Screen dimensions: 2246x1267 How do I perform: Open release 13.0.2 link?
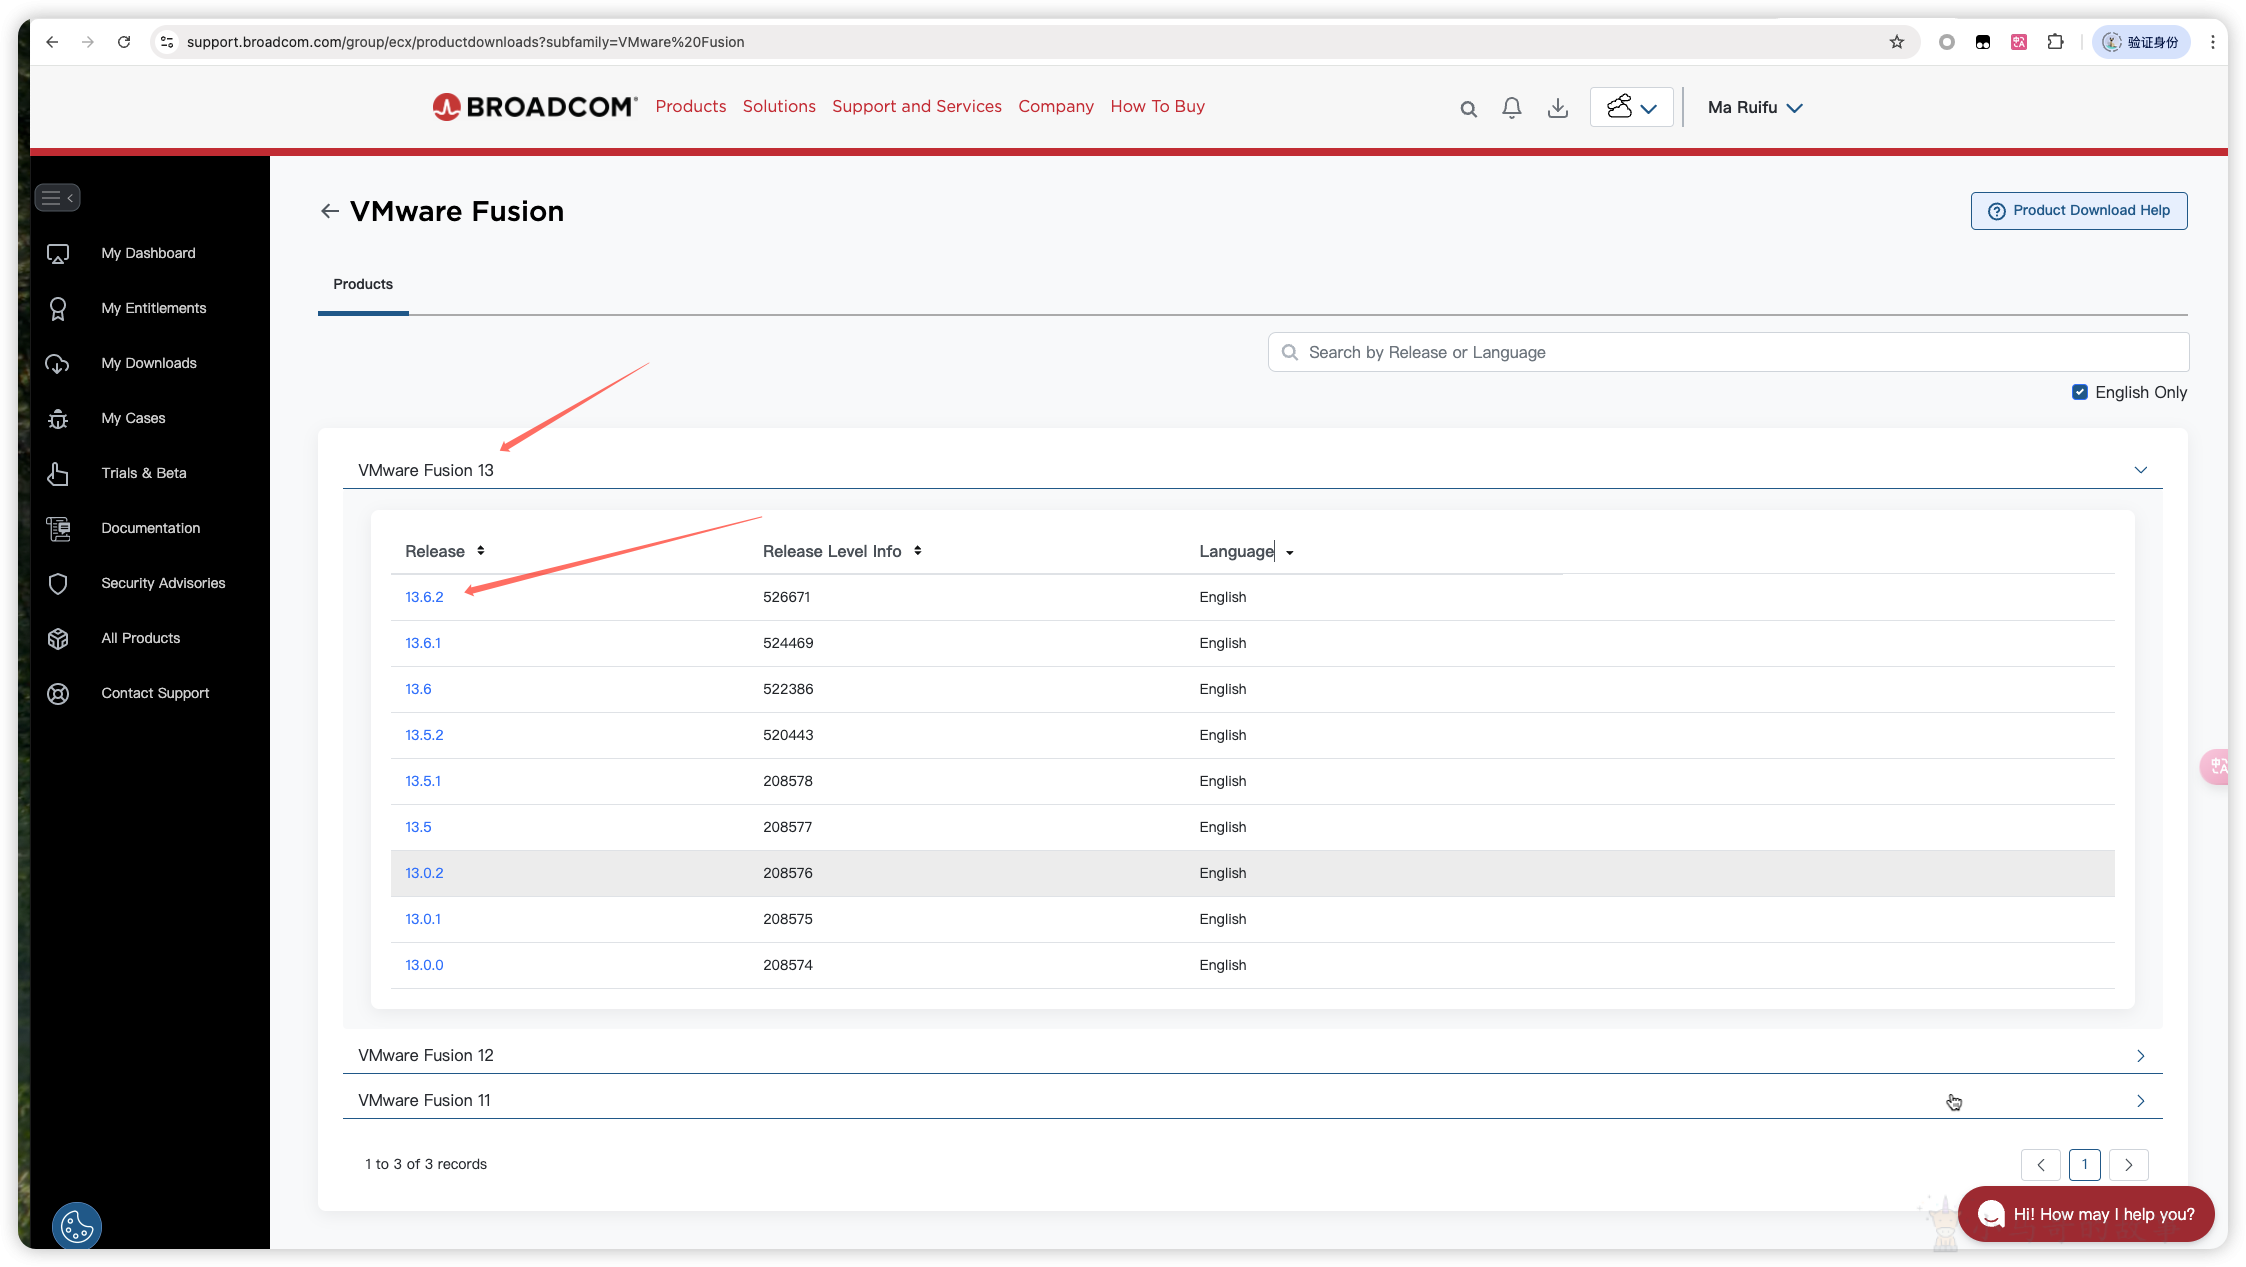tap(424, 873)
